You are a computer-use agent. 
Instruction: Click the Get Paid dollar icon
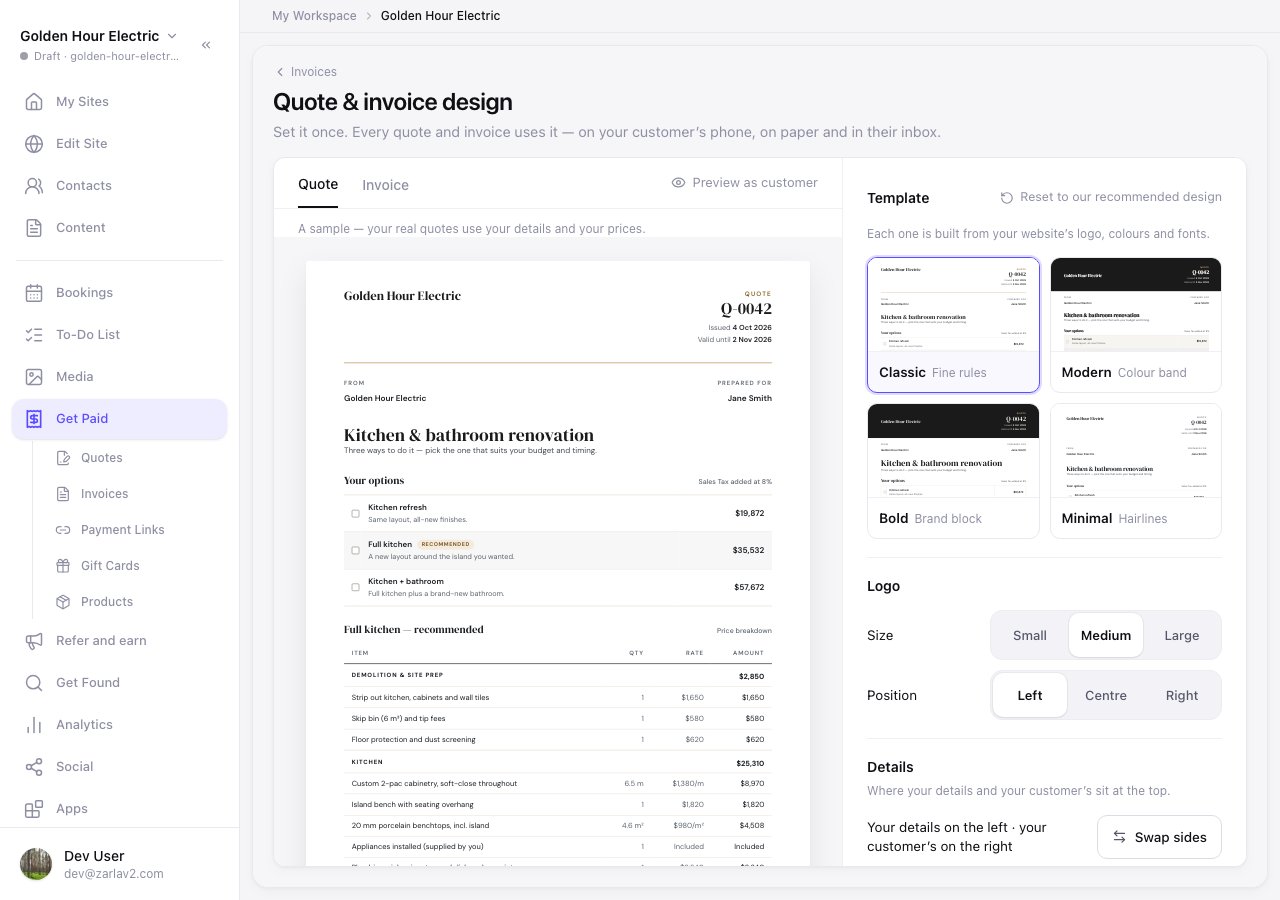click(34, 419)
